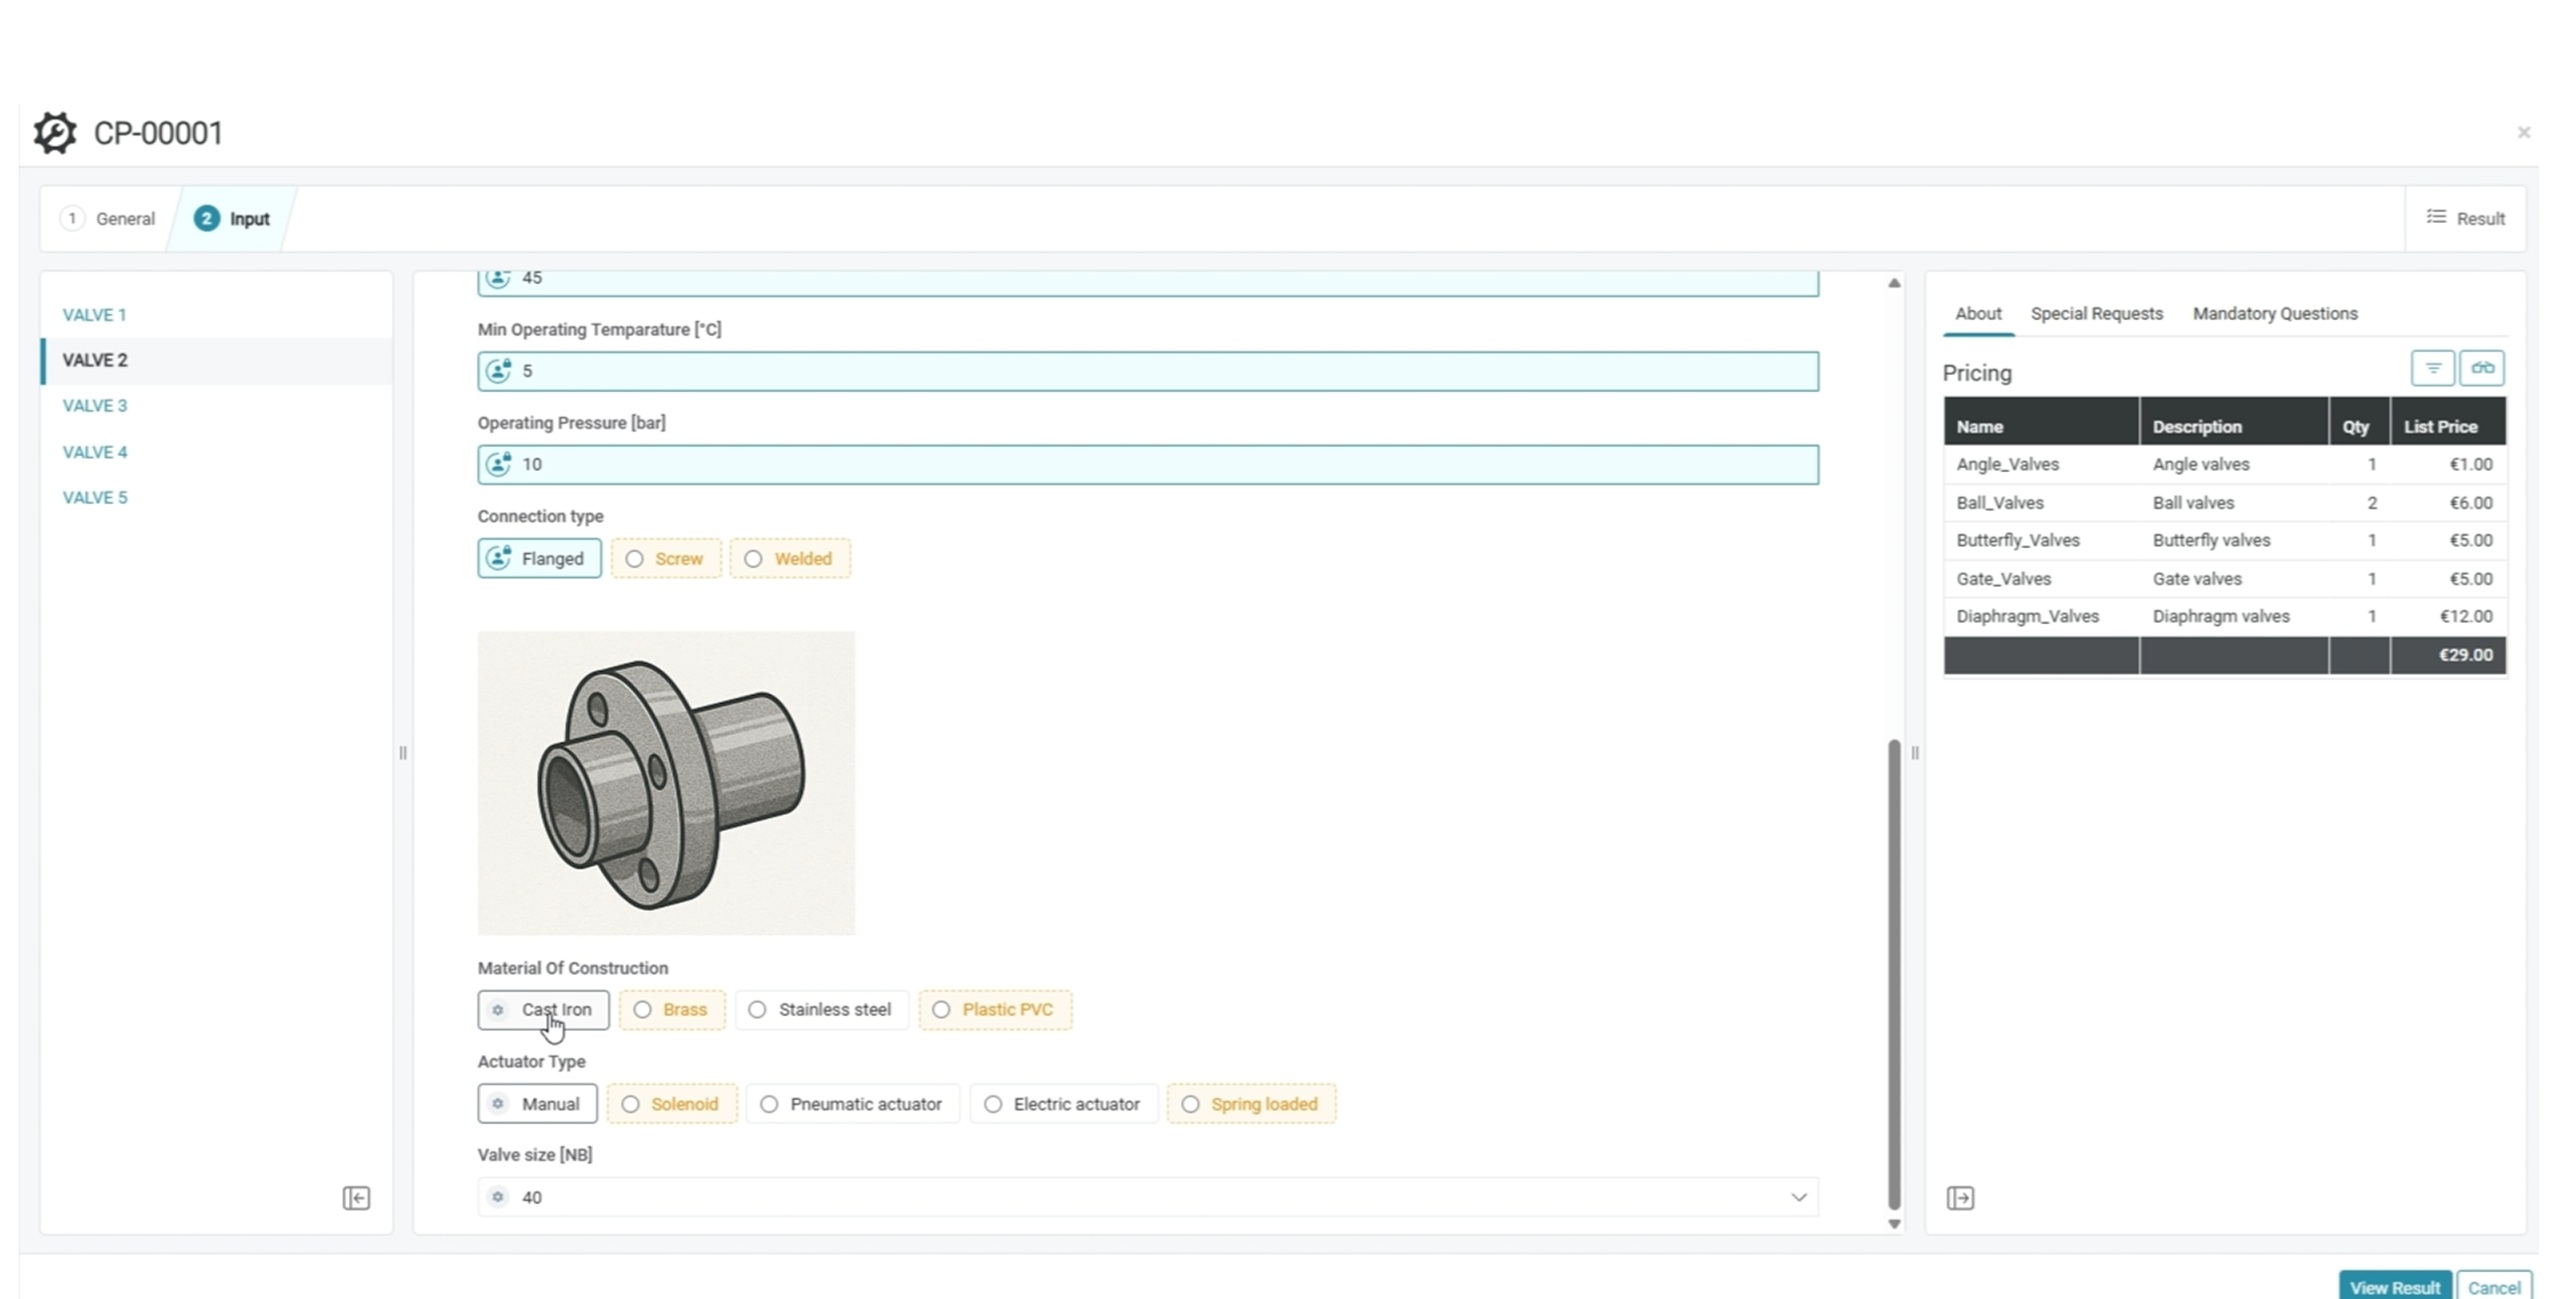Click the binoculars icon next to Pricing
Image resolution: width=2557 pixels, height=1299 pixels.
point(2481,368)
